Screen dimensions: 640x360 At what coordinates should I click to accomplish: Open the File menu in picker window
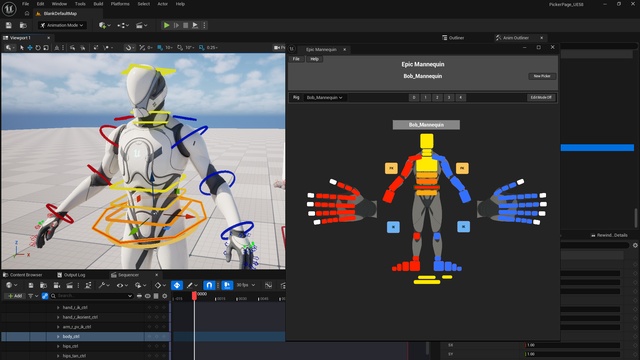(296, 59)
